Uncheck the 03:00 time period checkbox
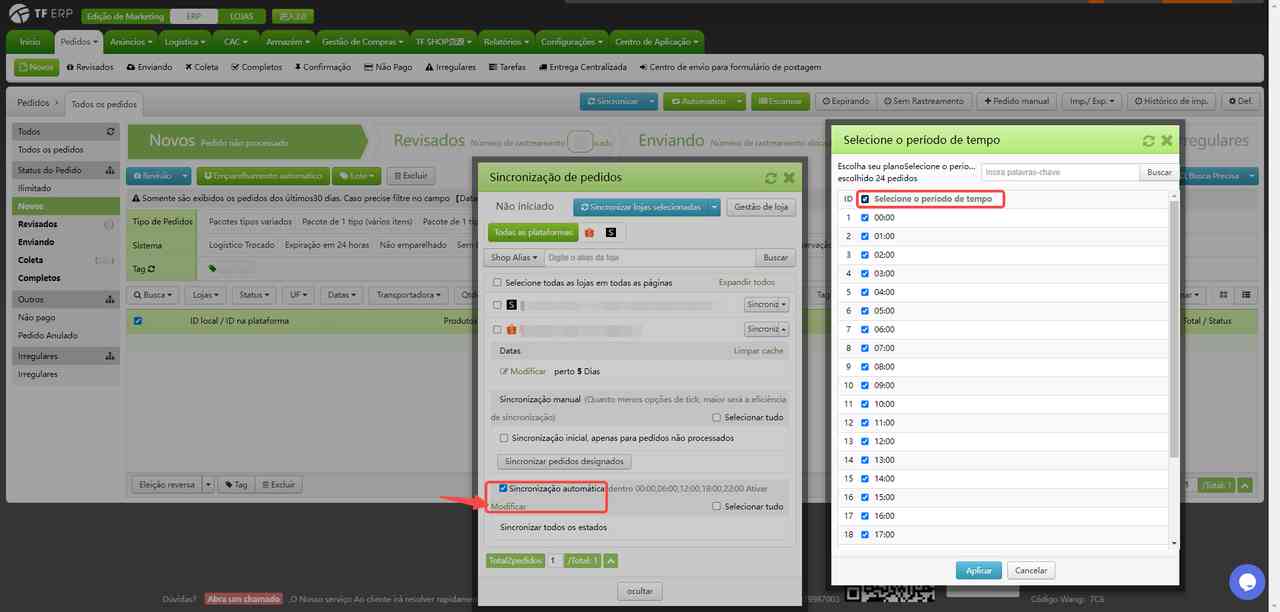The width and height of the screenshot is (1280, 612). pyautogui.click(x=865, y=273)
